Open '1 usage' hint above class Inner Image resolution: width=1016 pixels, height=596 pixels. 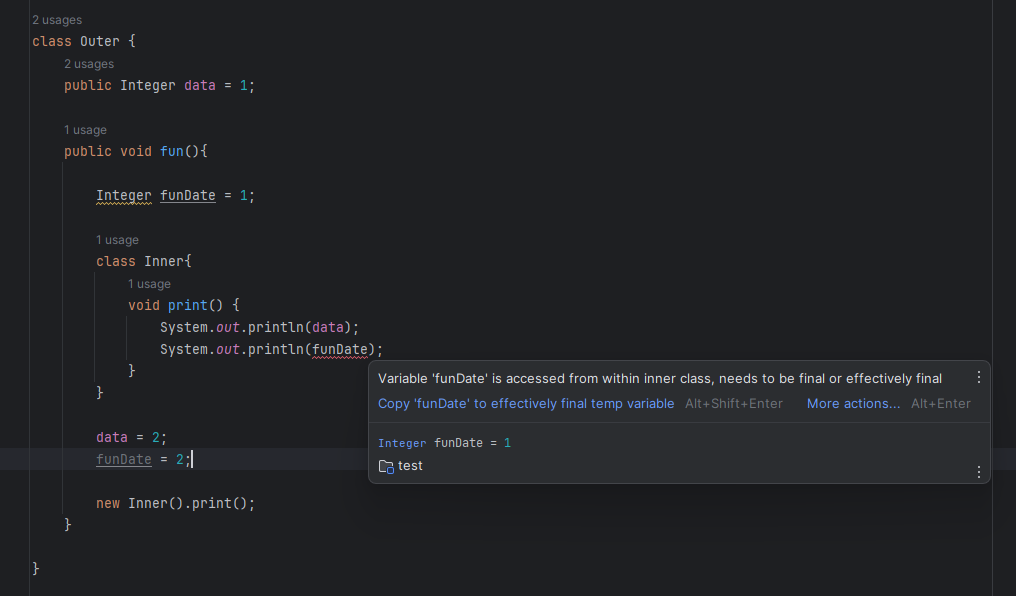pyautogui.click(x=117, y=240)
